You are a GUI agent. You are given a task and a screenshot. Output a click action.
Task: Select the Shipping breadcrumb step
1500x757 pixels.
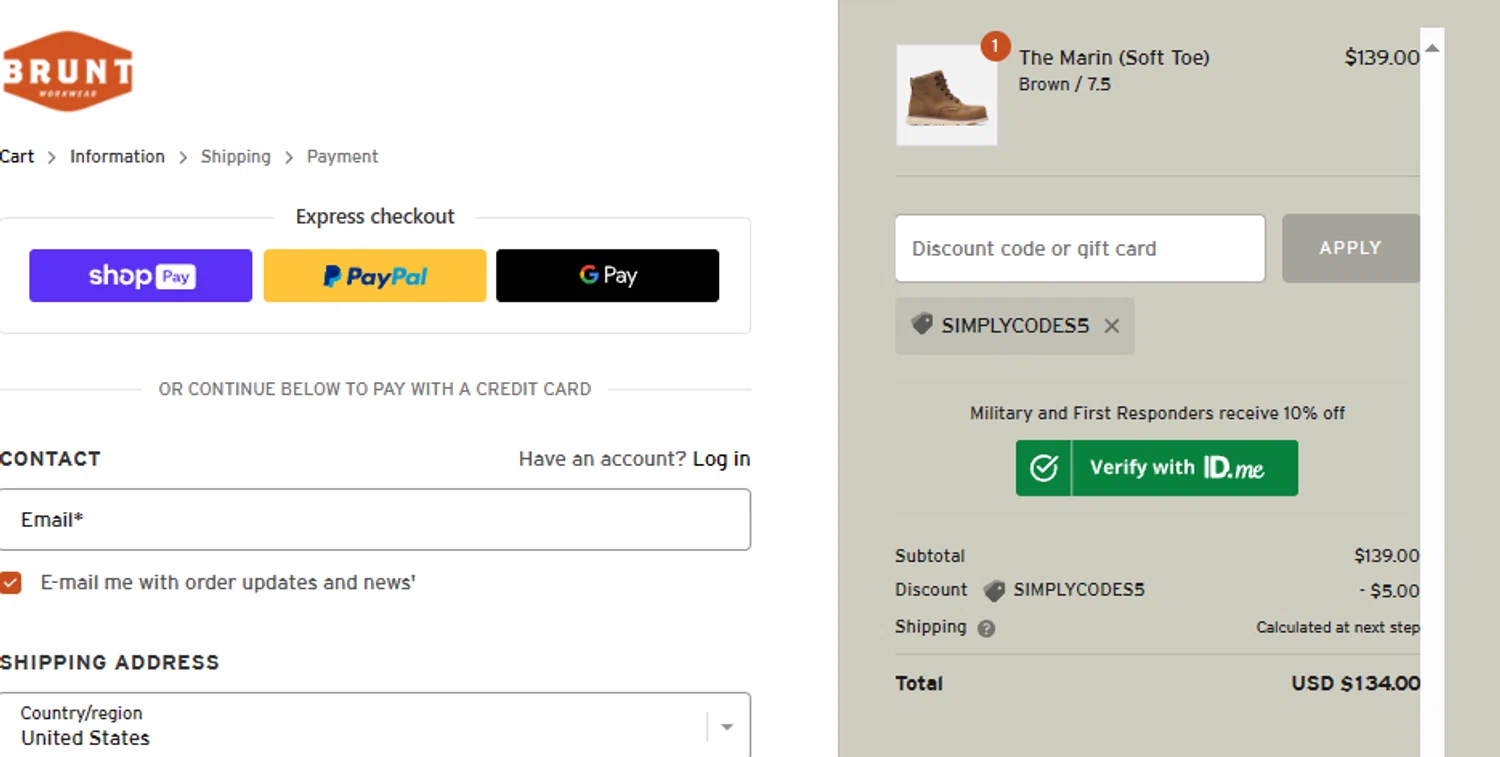point(236,156)
